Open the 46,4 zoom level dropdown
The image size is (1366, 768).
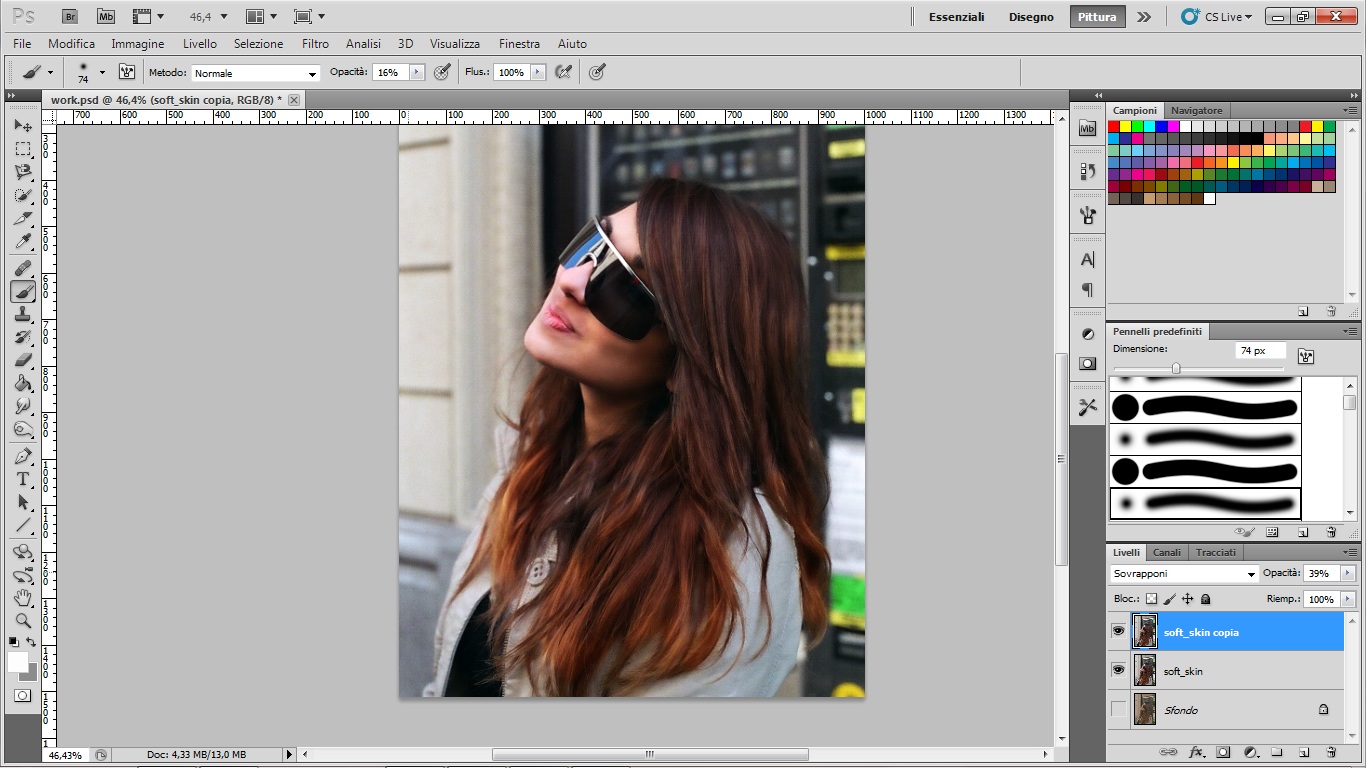[223, 17]
